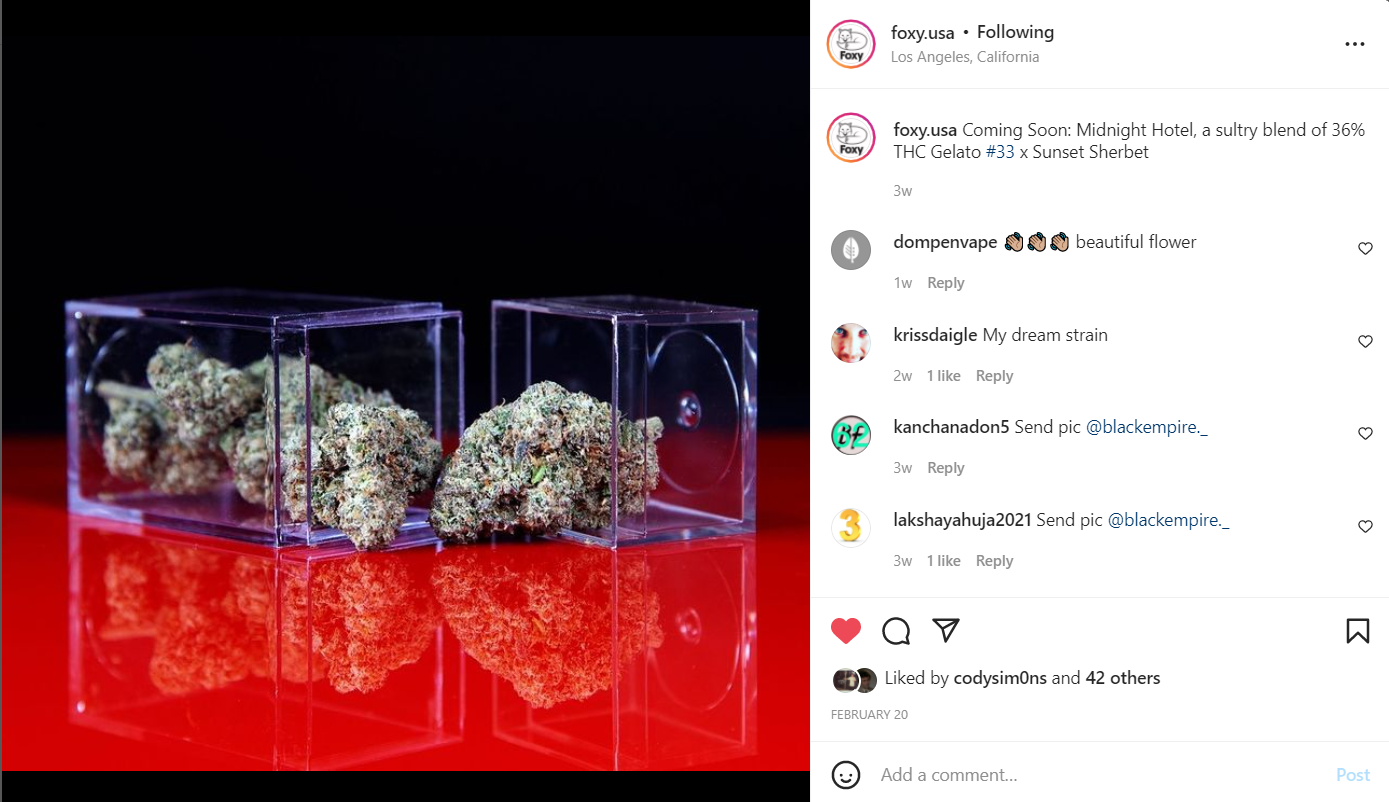The width and height of the screenshot is (1389, 802).
Task: View the 42 others likes list
Action: coord(1123,678)
